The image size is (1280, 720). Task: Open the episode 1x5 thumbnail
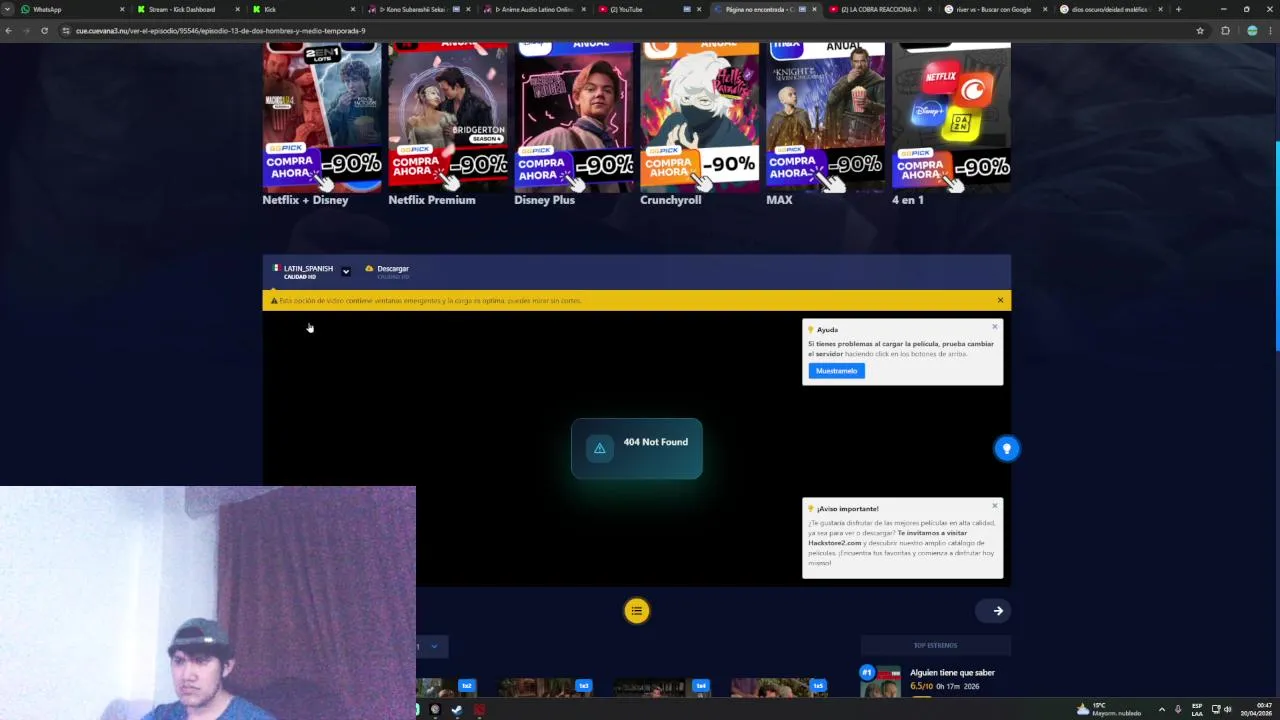(779, 687)
